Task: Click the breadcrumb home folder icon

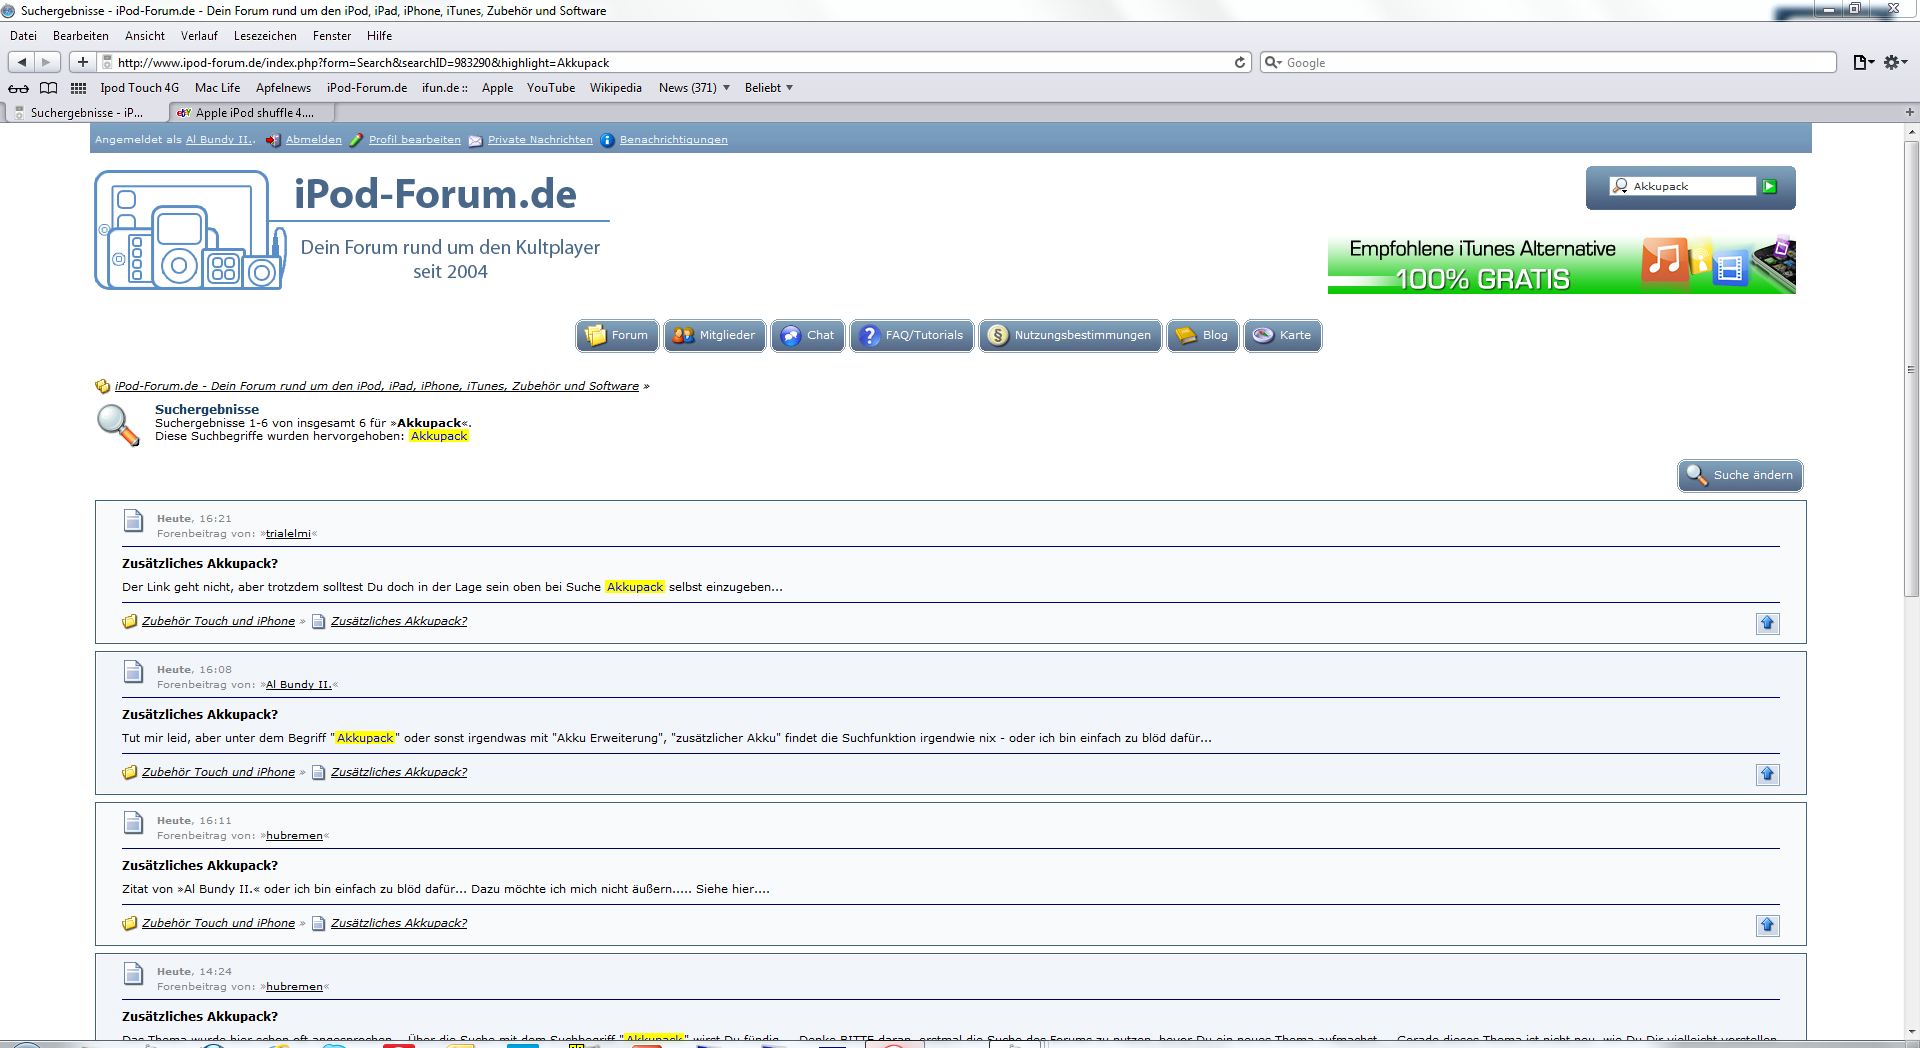Action: pyautogui.click(x=102, y=387)
